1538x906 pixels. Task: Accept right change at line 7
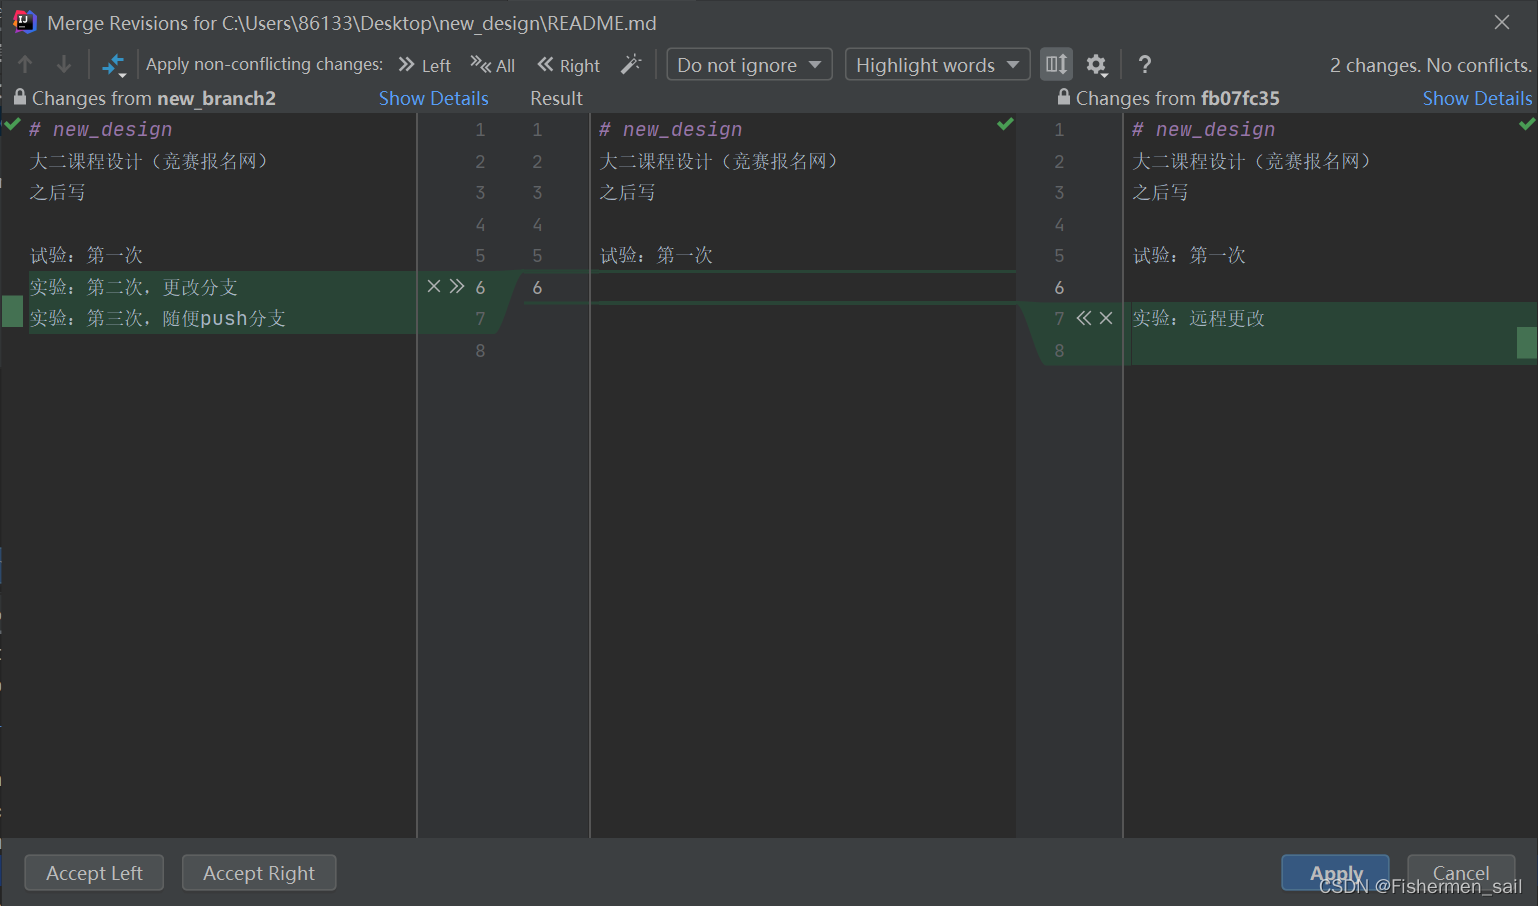tap(1084, 318)
